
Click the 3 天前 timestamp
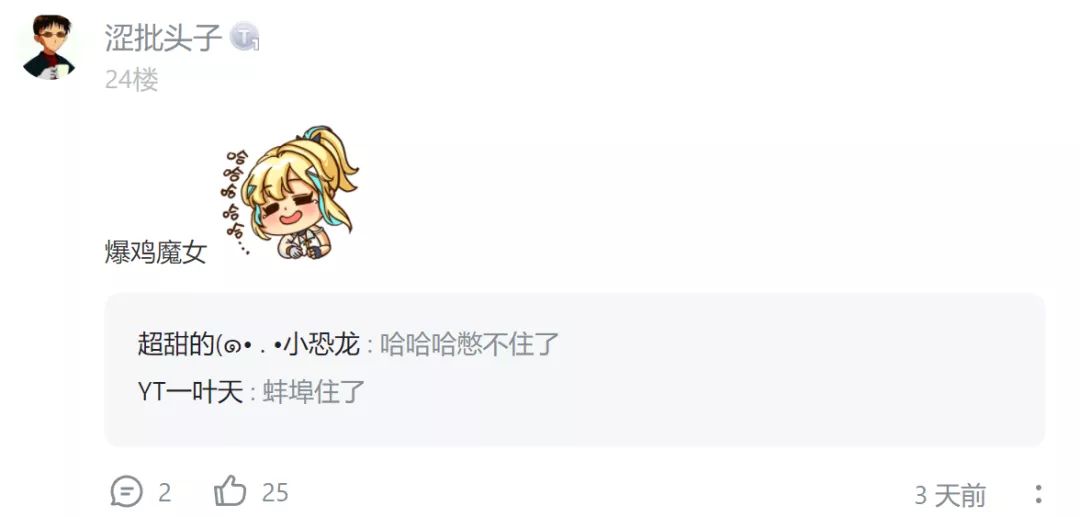click(x=950, y=496)
